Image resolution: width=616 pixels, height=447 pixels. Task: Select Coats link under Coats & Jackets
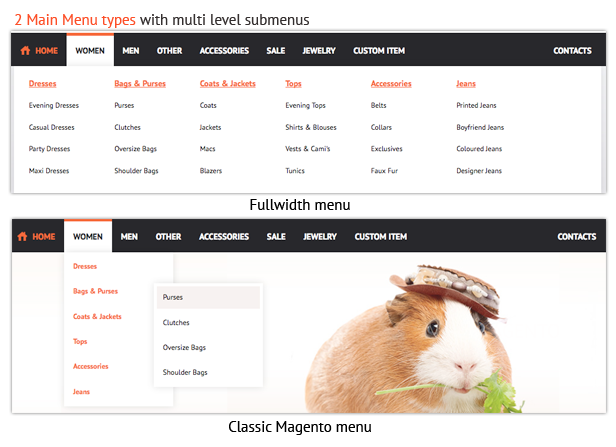[208, 105]
